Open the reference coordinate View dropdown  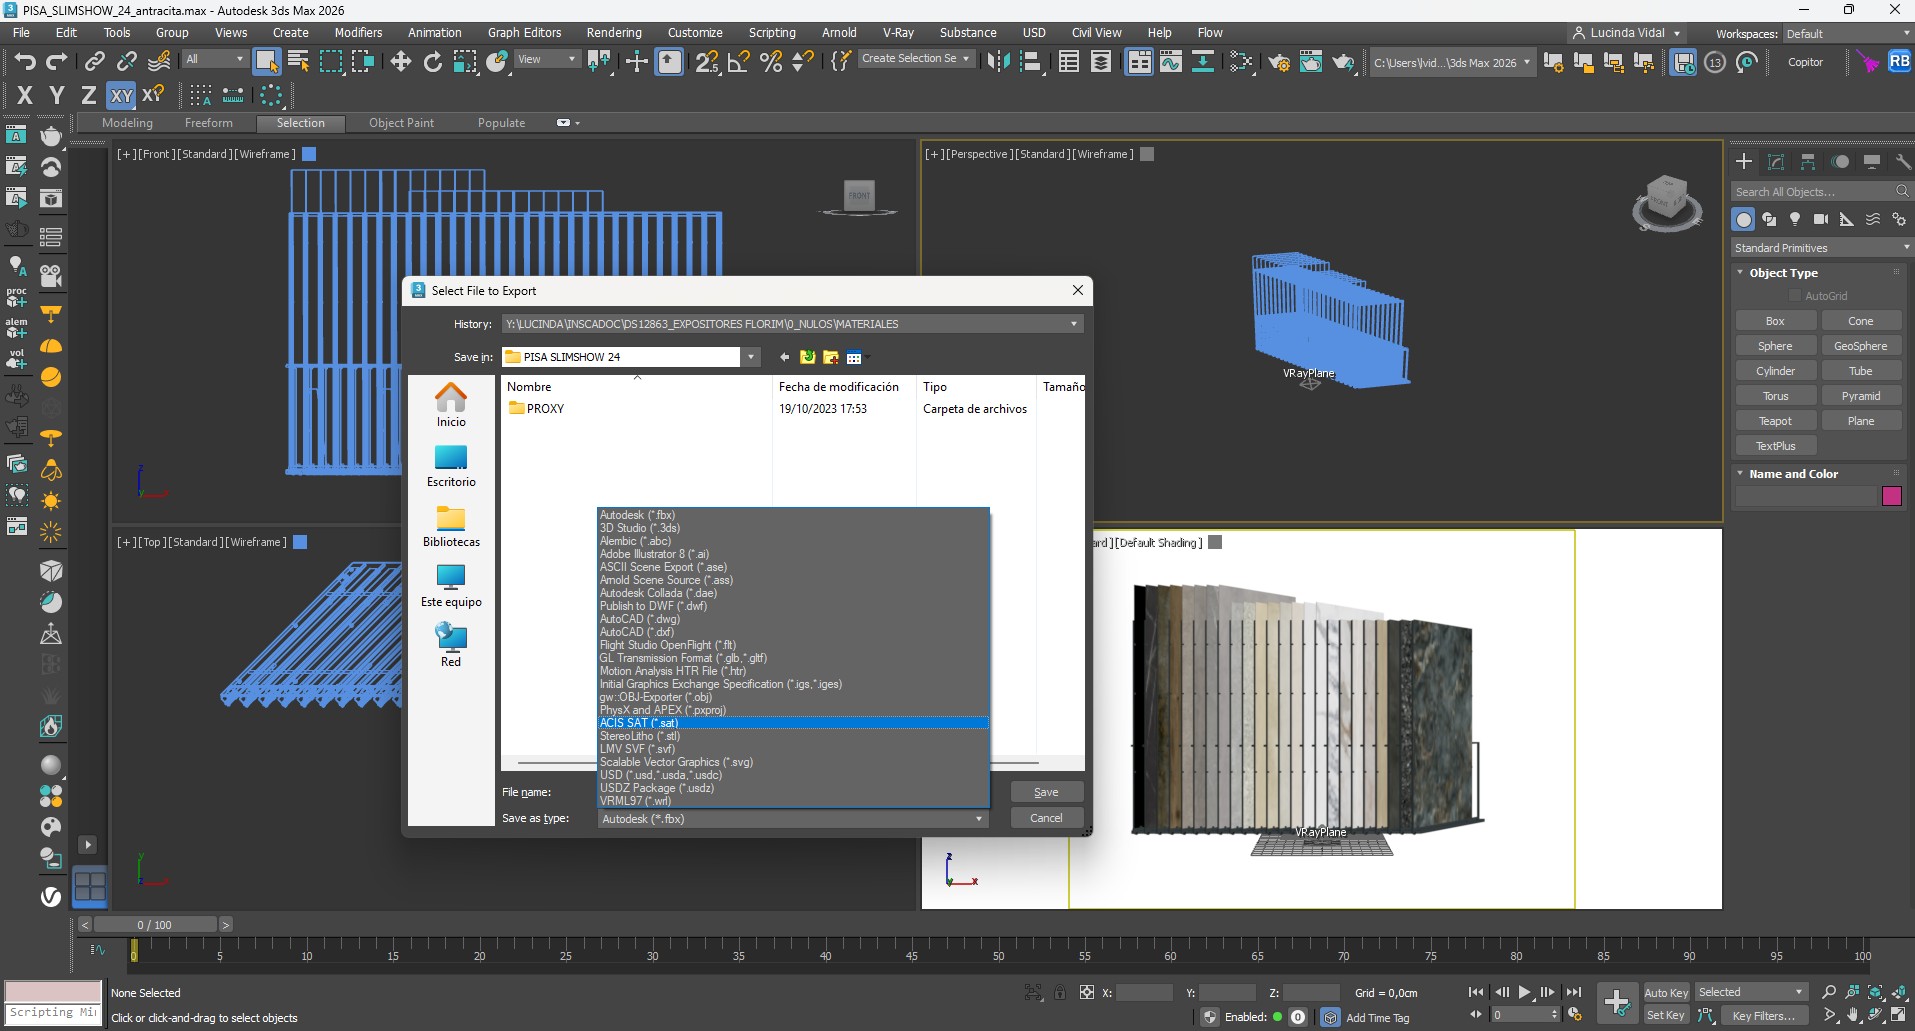coord(547,59)
